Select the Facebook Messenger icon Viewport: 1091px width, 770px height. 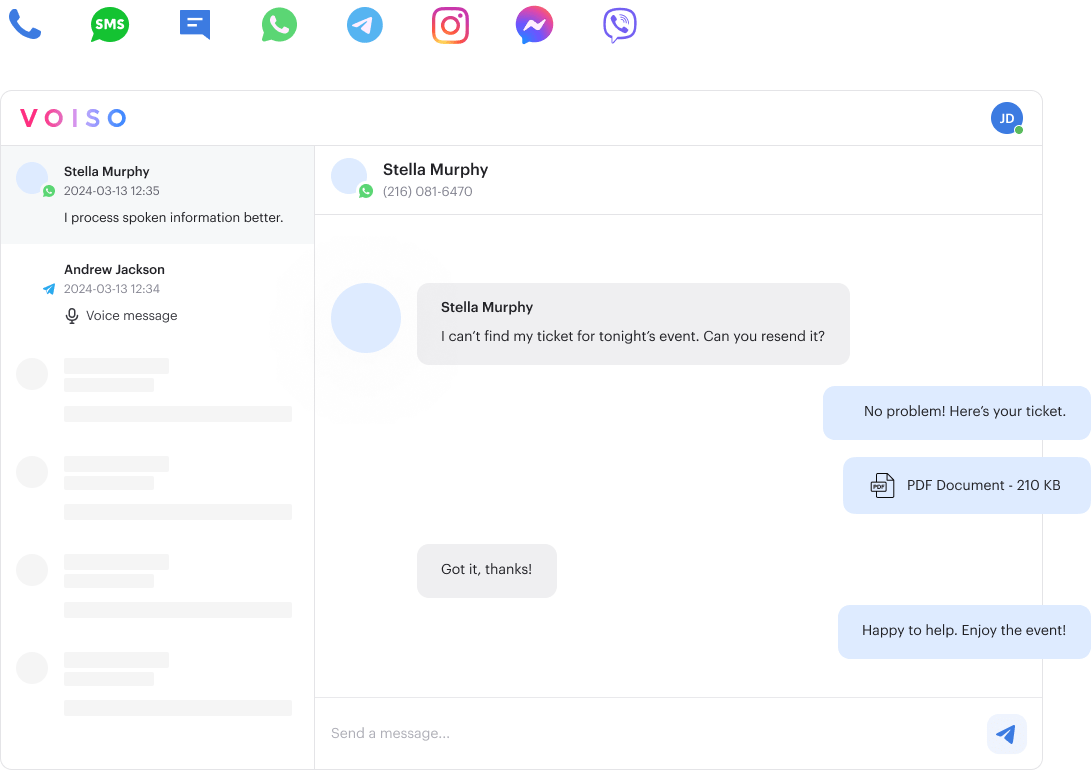click(x=534, y=25)
